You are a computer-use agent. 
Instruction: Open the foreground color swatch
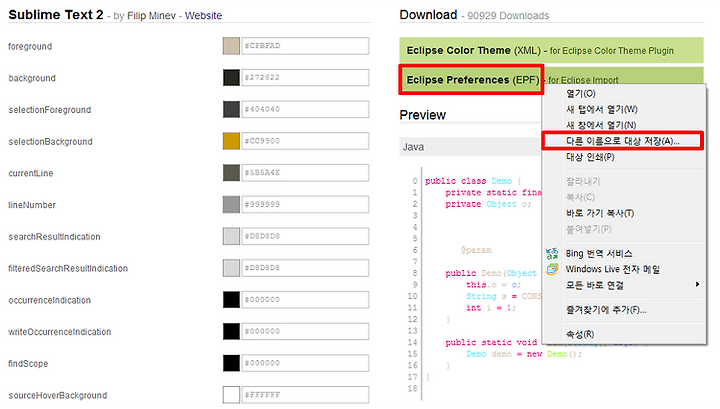coord(231,46)
